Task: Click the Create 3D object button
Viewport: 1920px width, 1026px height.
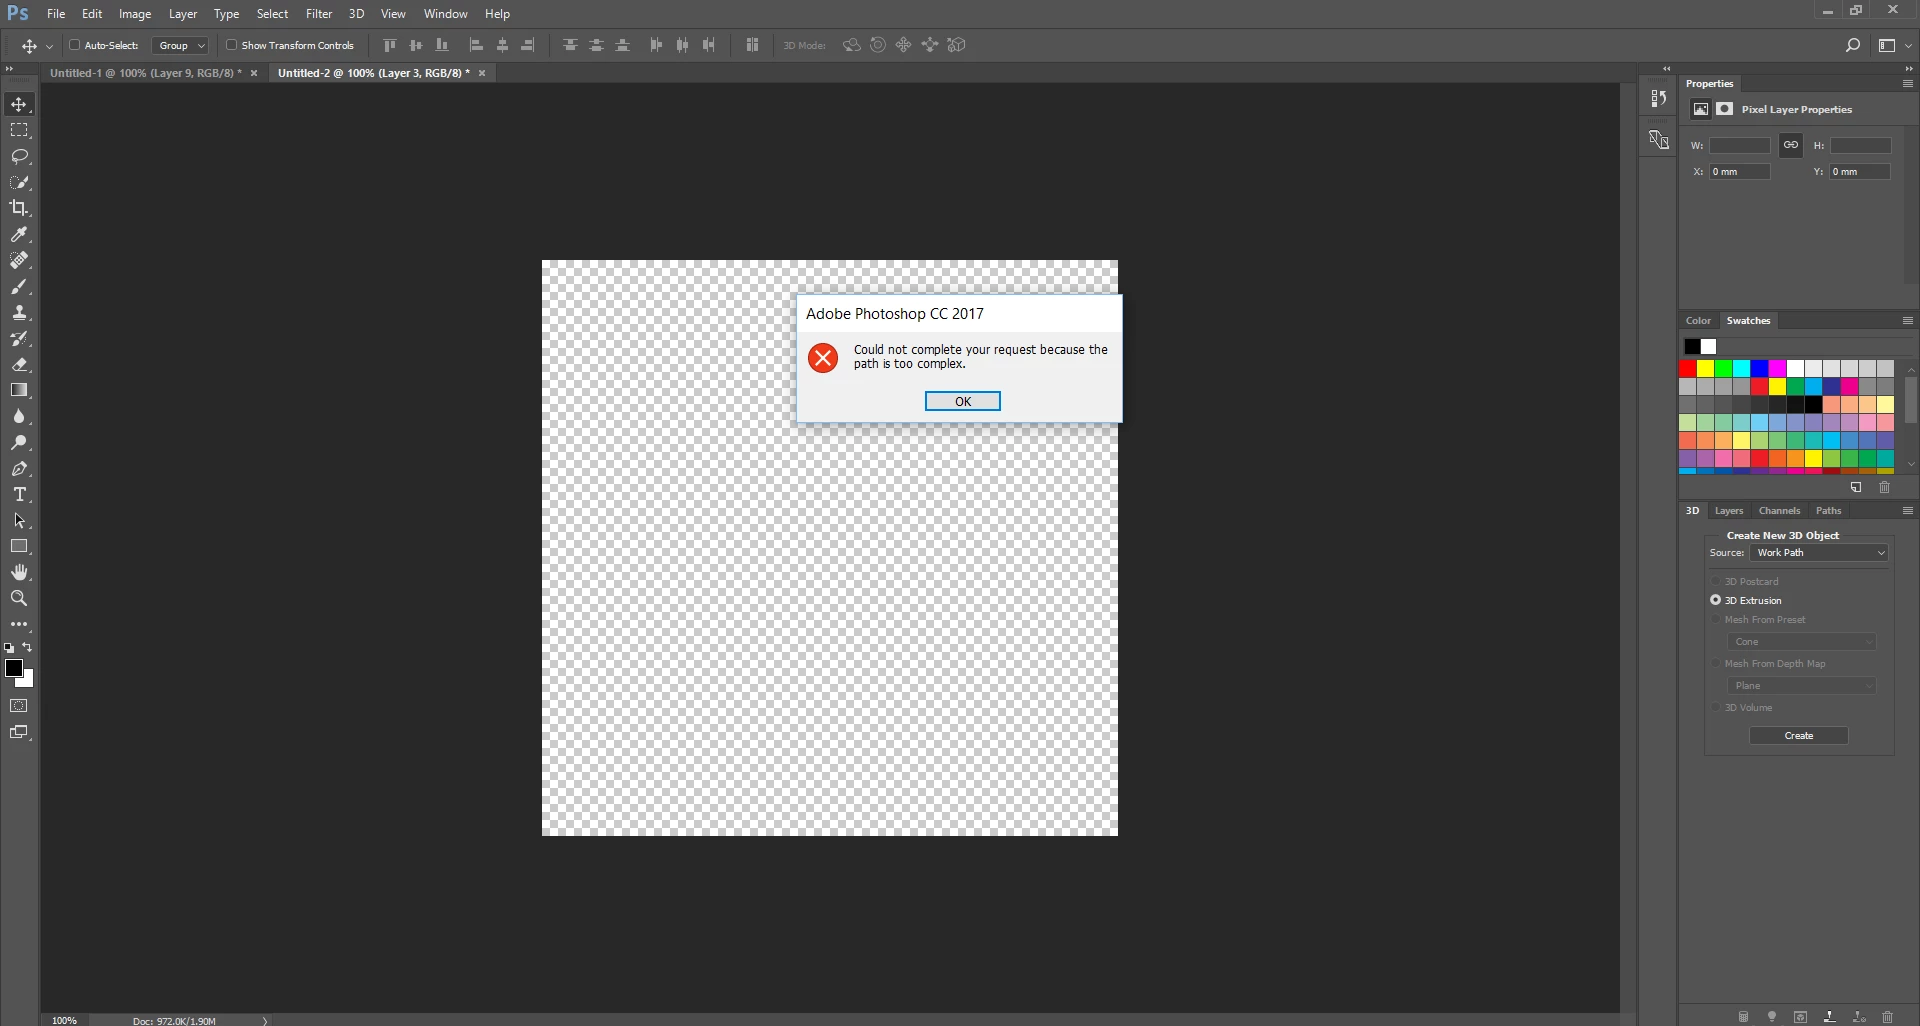Action: coord(1798,735)
